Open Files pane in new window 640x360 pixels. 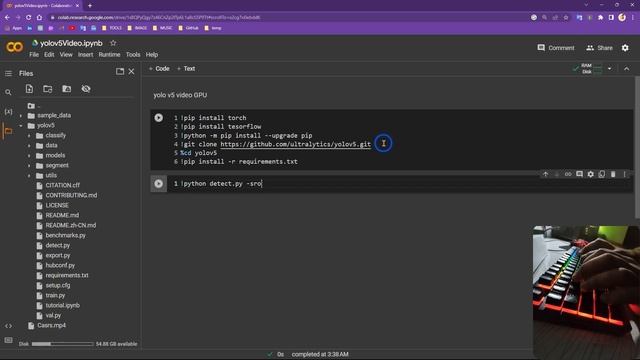pos(120,71)
